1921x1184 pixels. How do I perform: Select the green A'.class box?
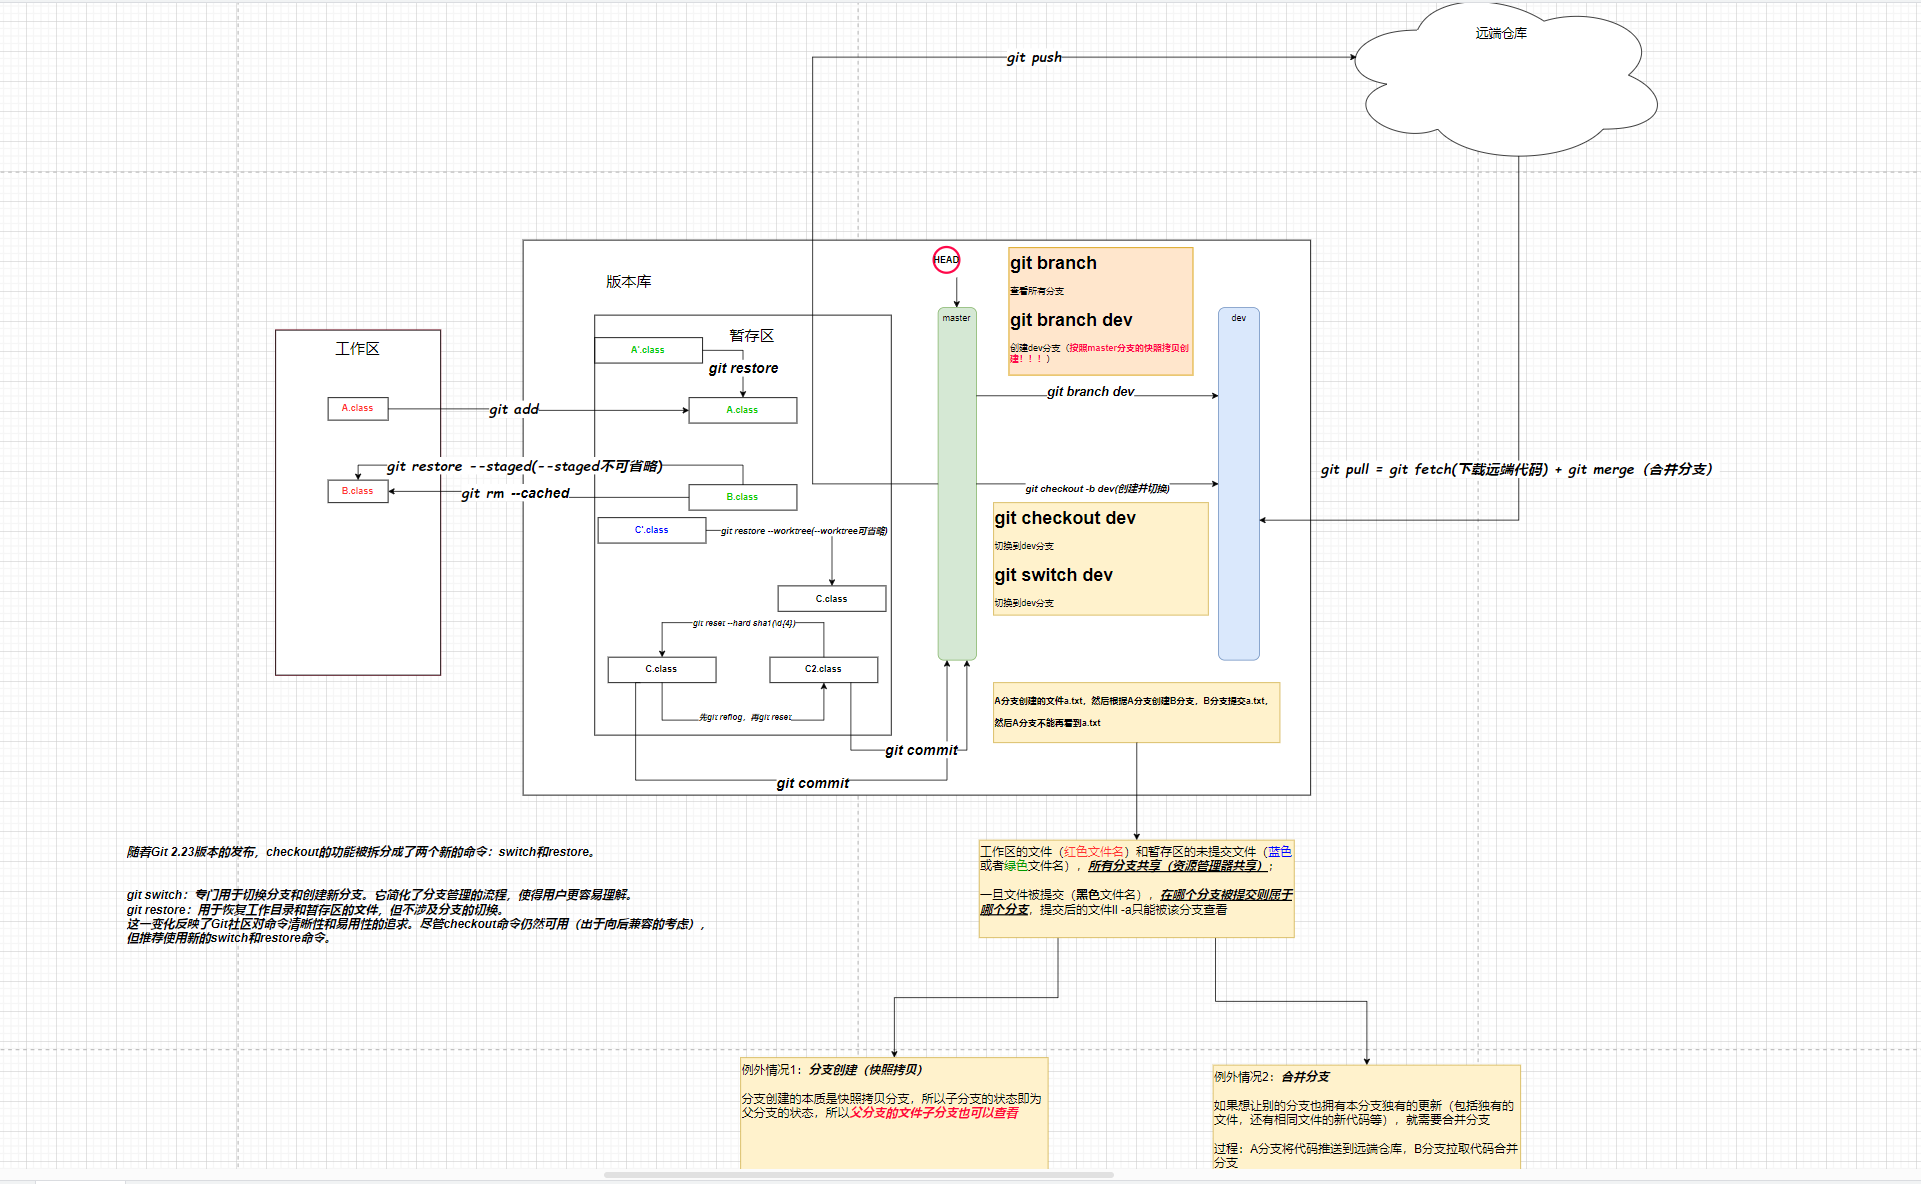pyautogui.click(x=648, y=350)
